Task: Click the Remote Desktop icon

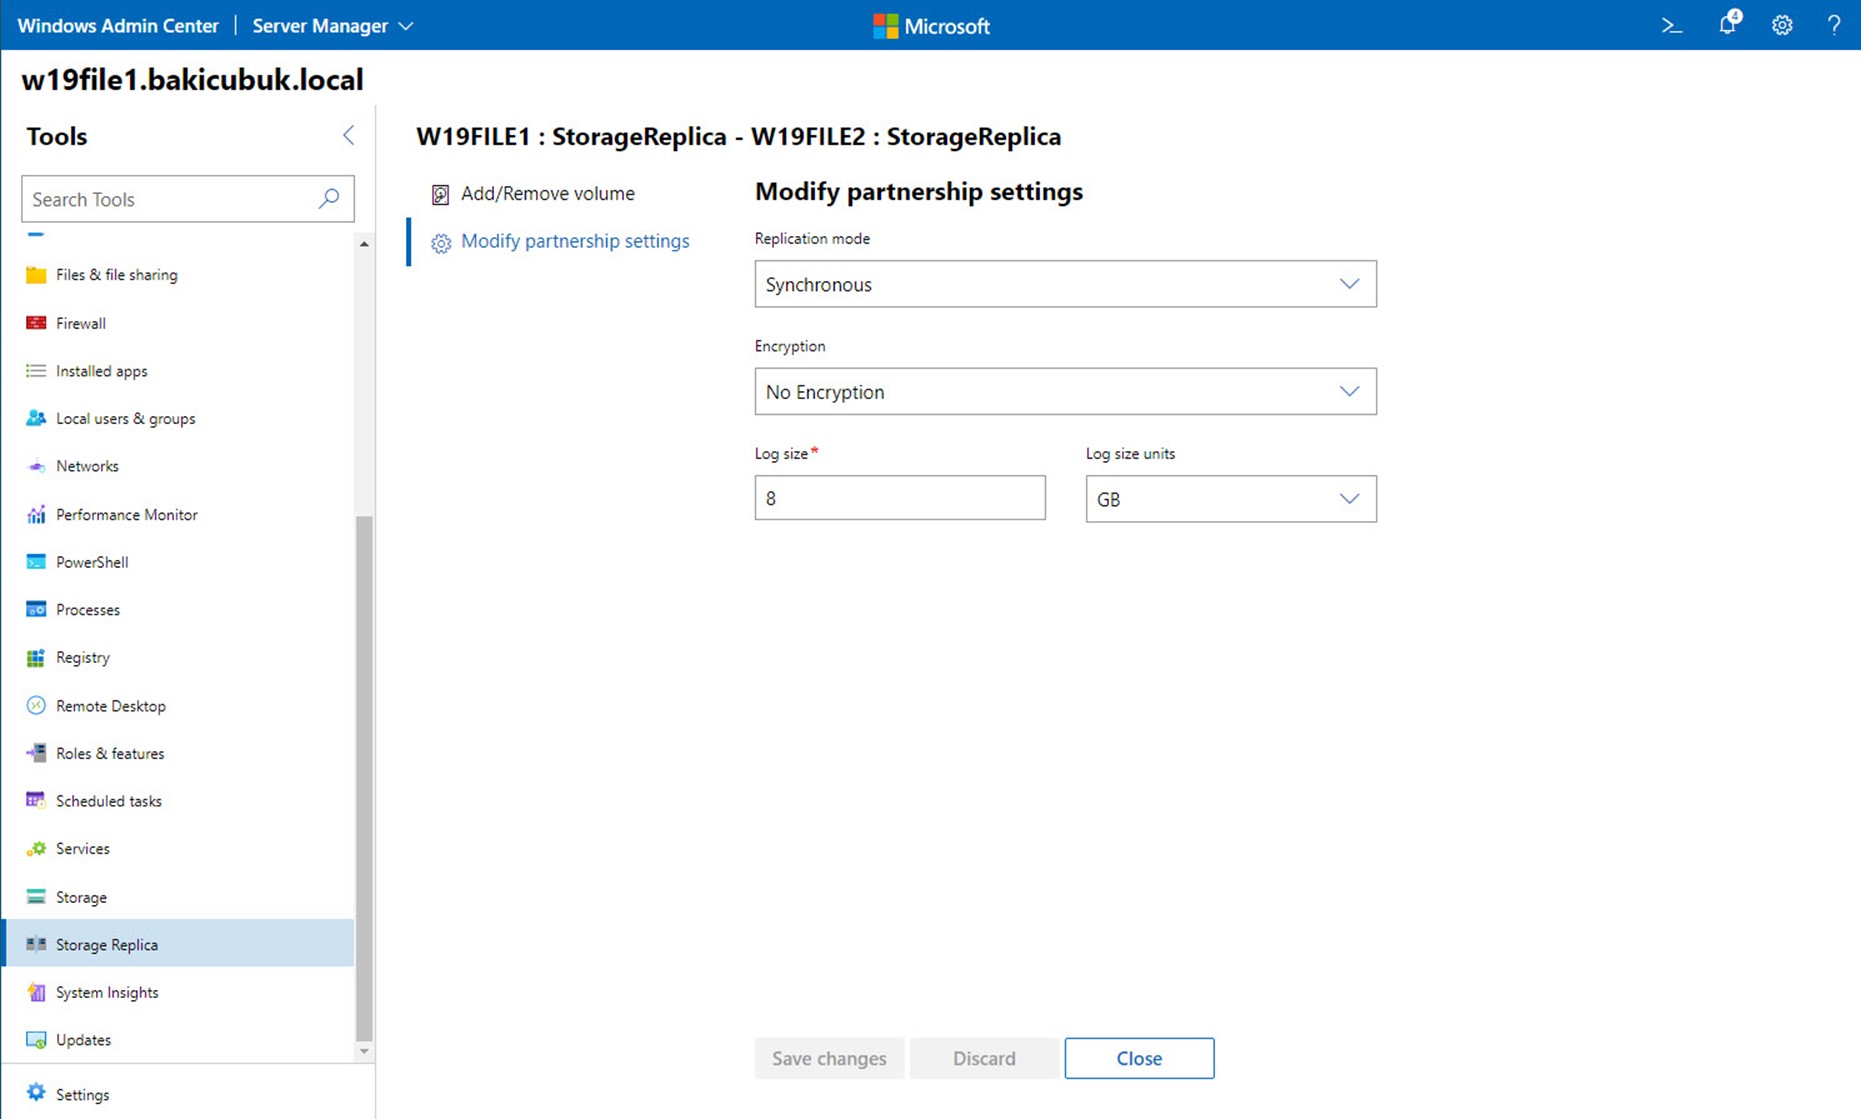Action: coord(36,705)
